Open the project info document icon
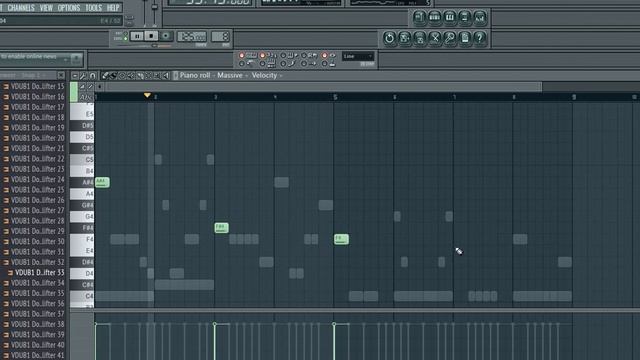 (465, 38)
